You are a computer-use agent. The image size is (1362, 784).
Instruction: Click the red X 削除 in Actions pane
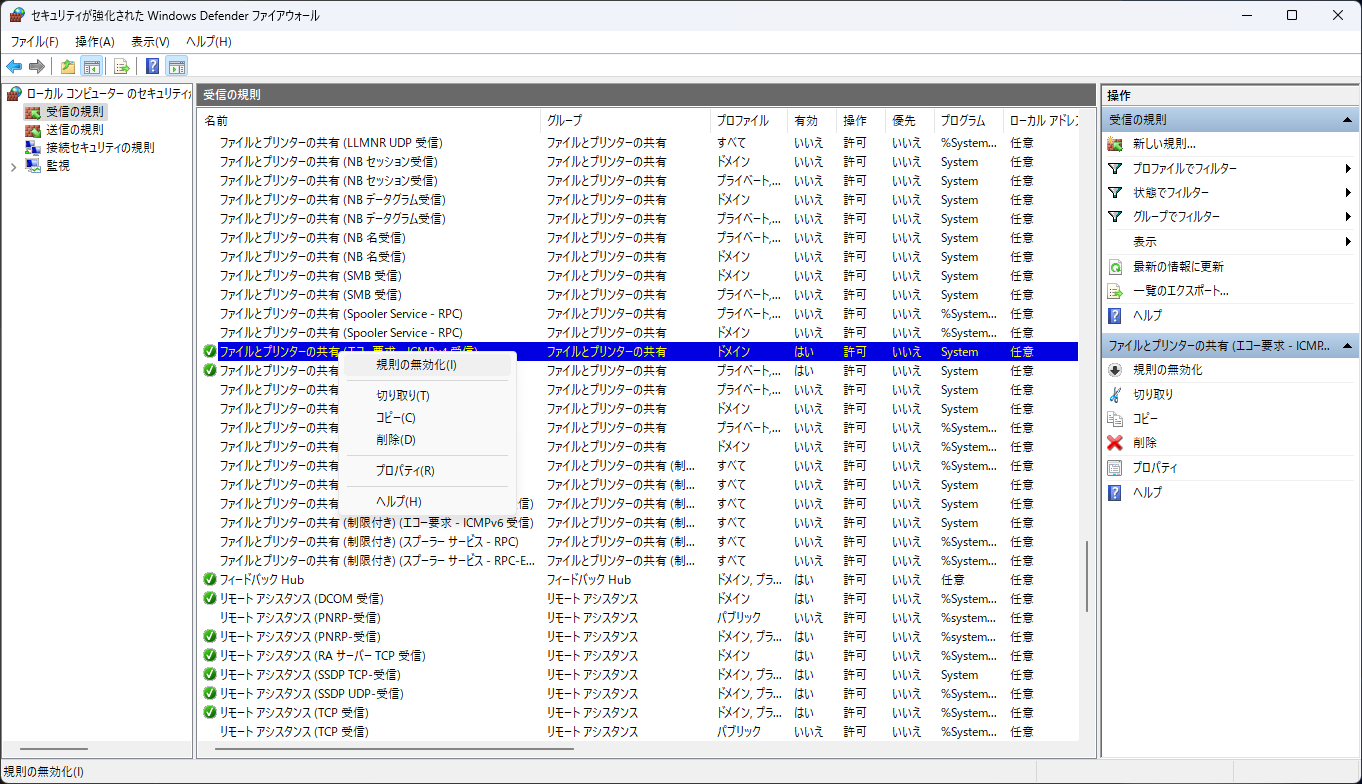(1114, 443)
